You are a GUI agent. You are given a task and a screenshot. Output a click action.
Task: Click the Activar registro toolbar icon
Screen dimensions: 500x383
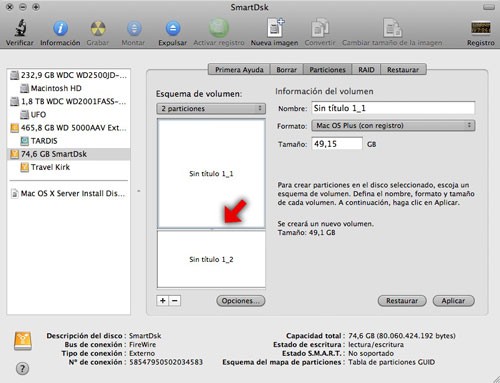219,28
